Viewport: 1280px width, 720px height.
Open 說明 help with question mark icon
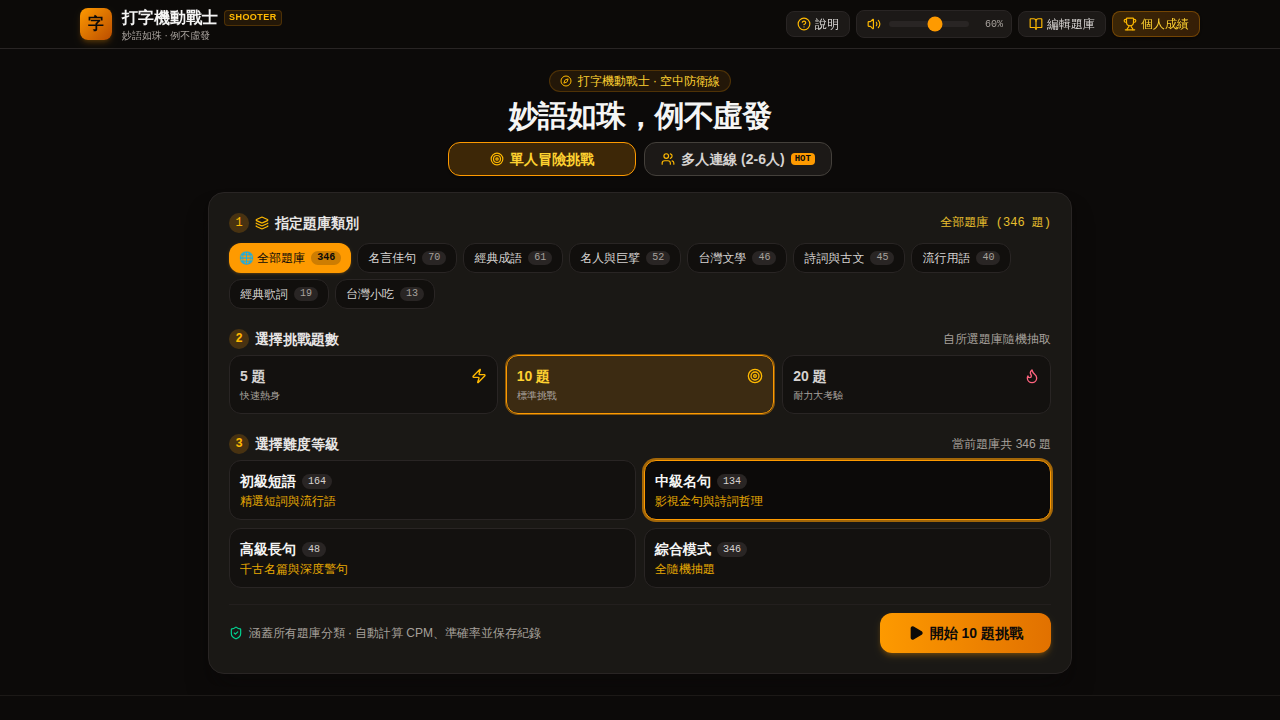818,24
